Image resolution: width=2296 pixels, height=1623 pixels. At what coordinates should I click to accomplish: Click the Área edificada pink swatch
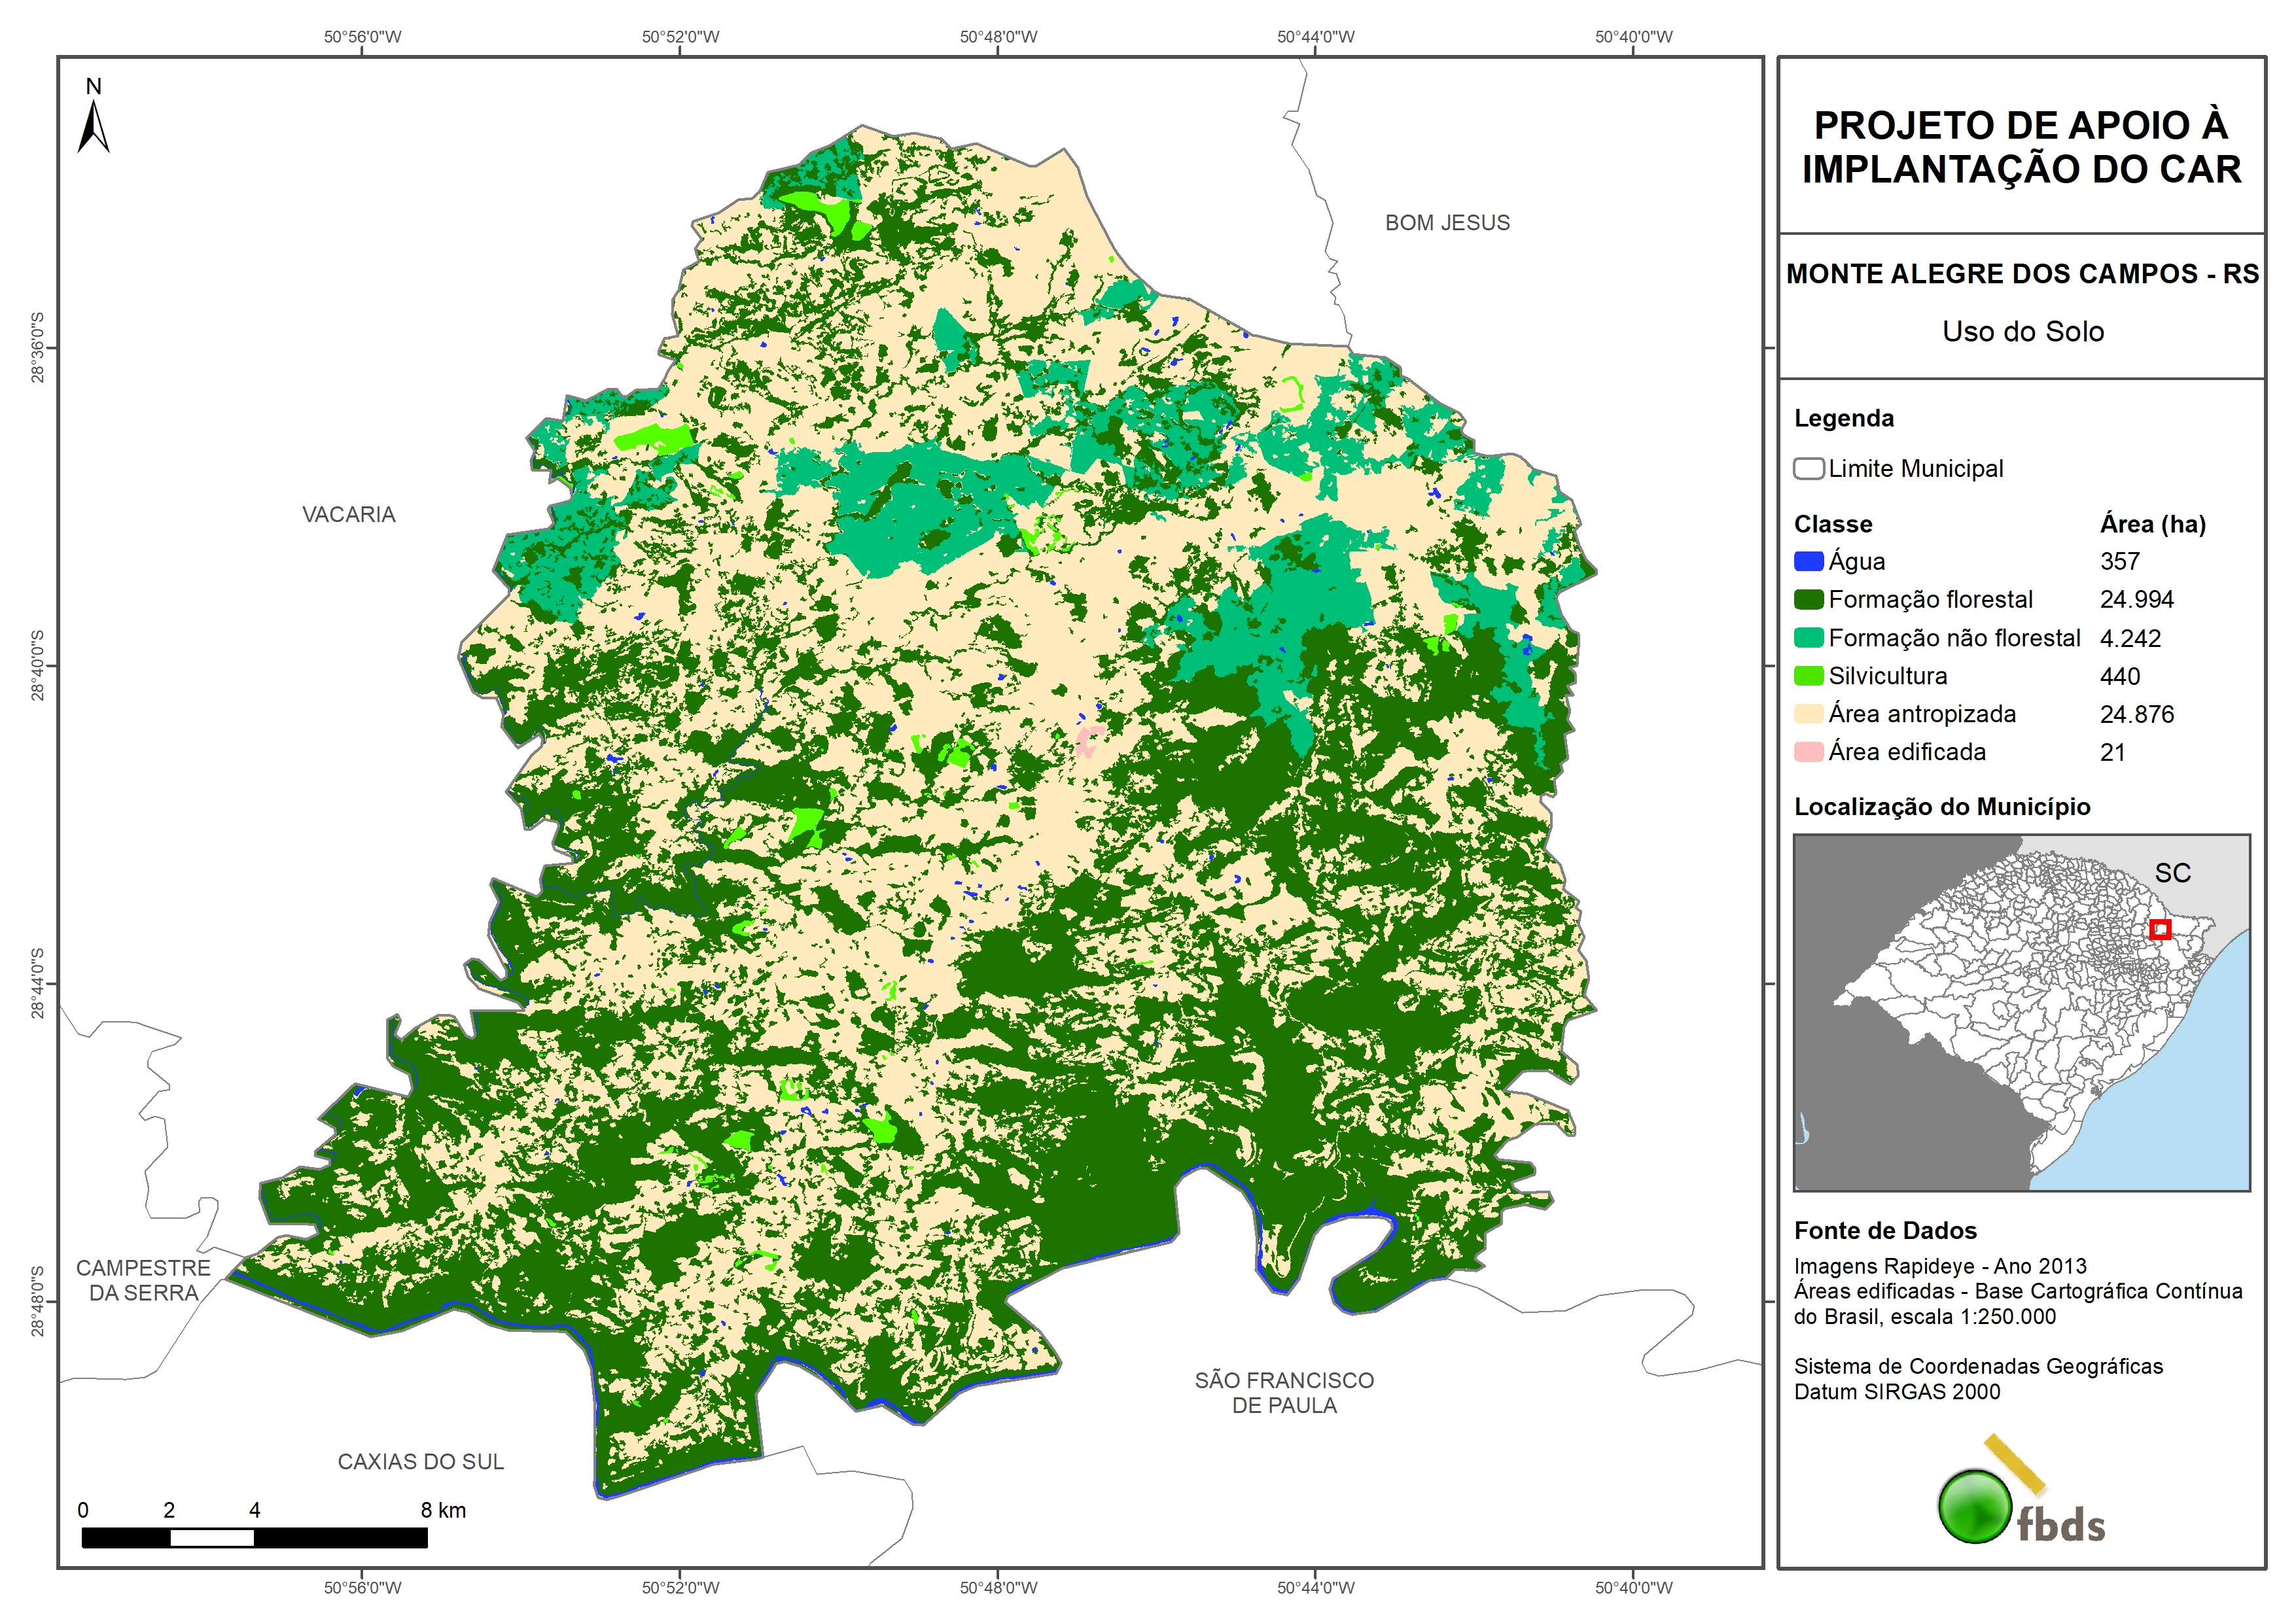pyautogui.click(x=1808, y=752)
